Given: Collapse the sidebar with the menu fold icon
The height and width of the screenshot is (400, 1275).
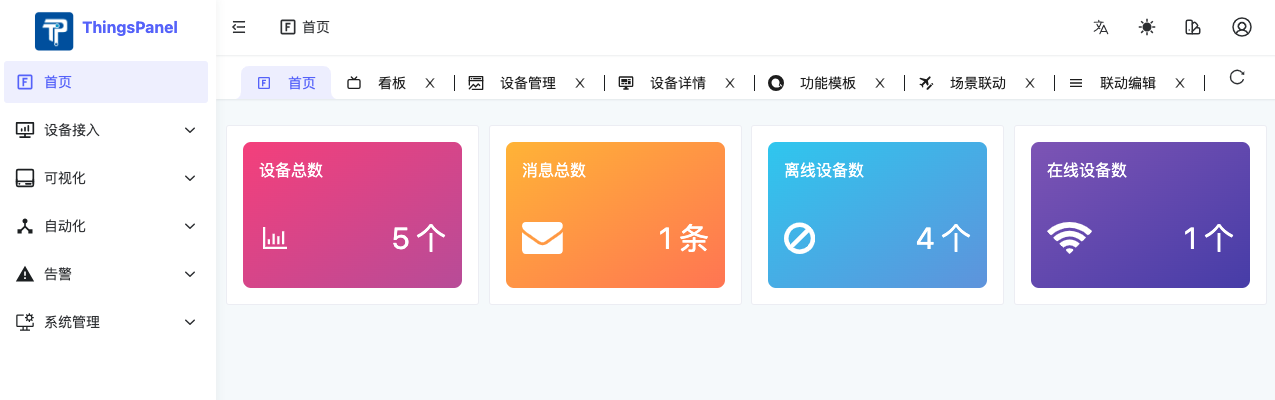Looking at the screenshot, I should coord(239,27).
